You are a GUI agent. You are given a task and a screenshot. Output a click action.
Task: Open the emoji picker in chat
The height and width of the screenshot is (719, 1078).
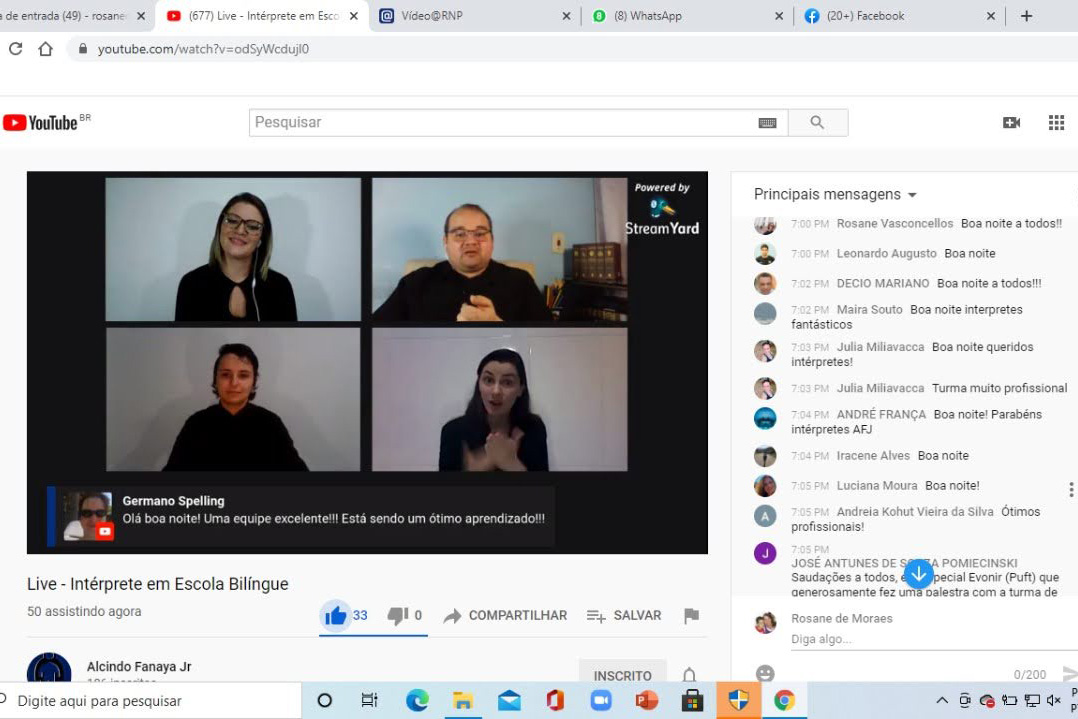pos(765,673)
